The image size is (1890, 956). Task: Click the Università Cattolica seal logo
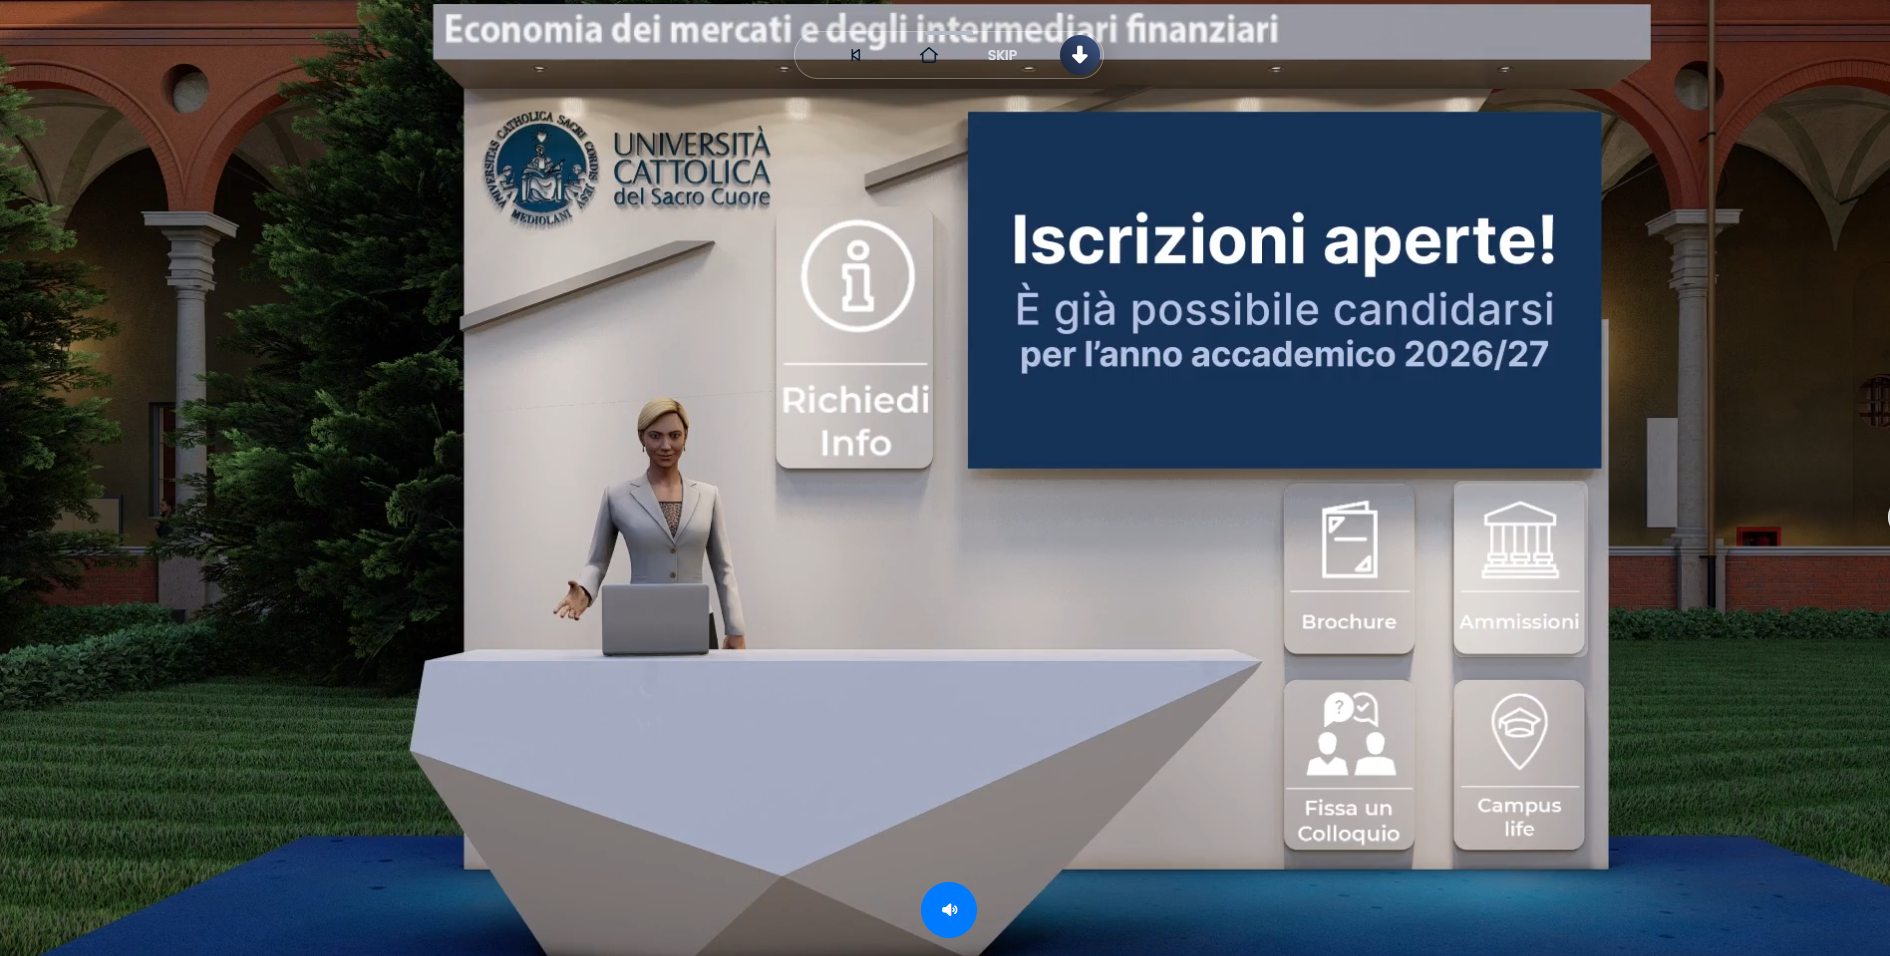[540, 169]
